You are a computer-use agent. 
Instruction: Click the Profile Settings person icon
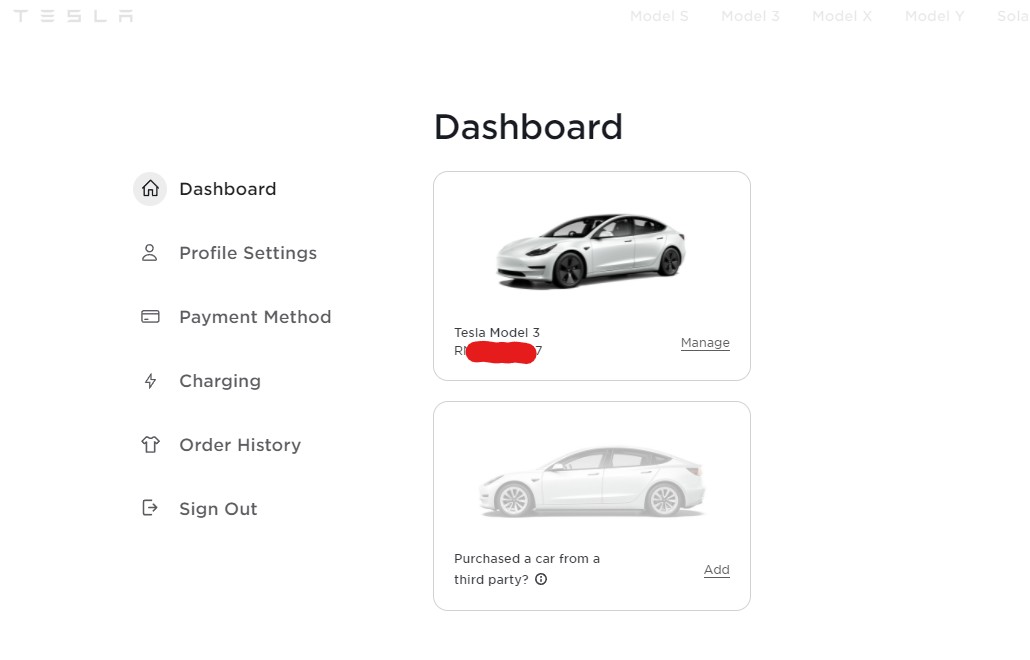pos(150,253)
